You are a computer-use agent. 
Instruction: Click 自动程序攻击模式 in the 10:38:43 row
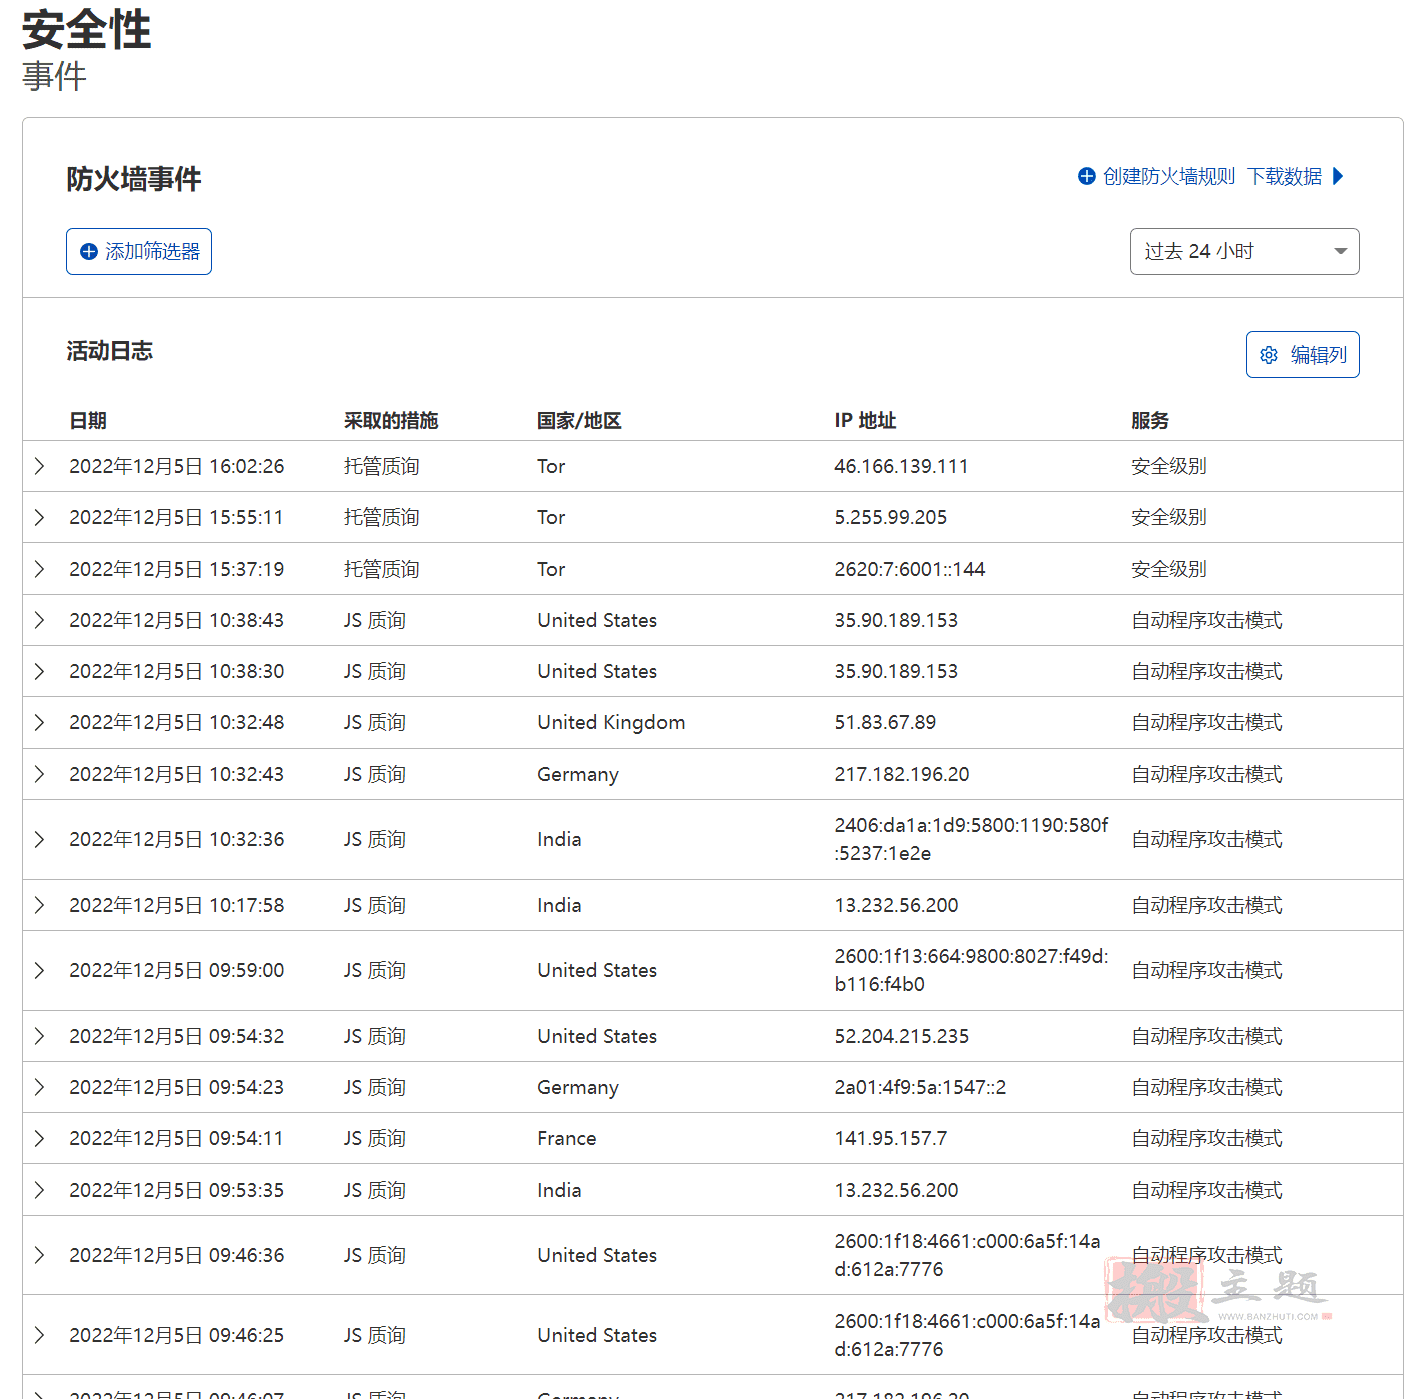click(1207, 620)
